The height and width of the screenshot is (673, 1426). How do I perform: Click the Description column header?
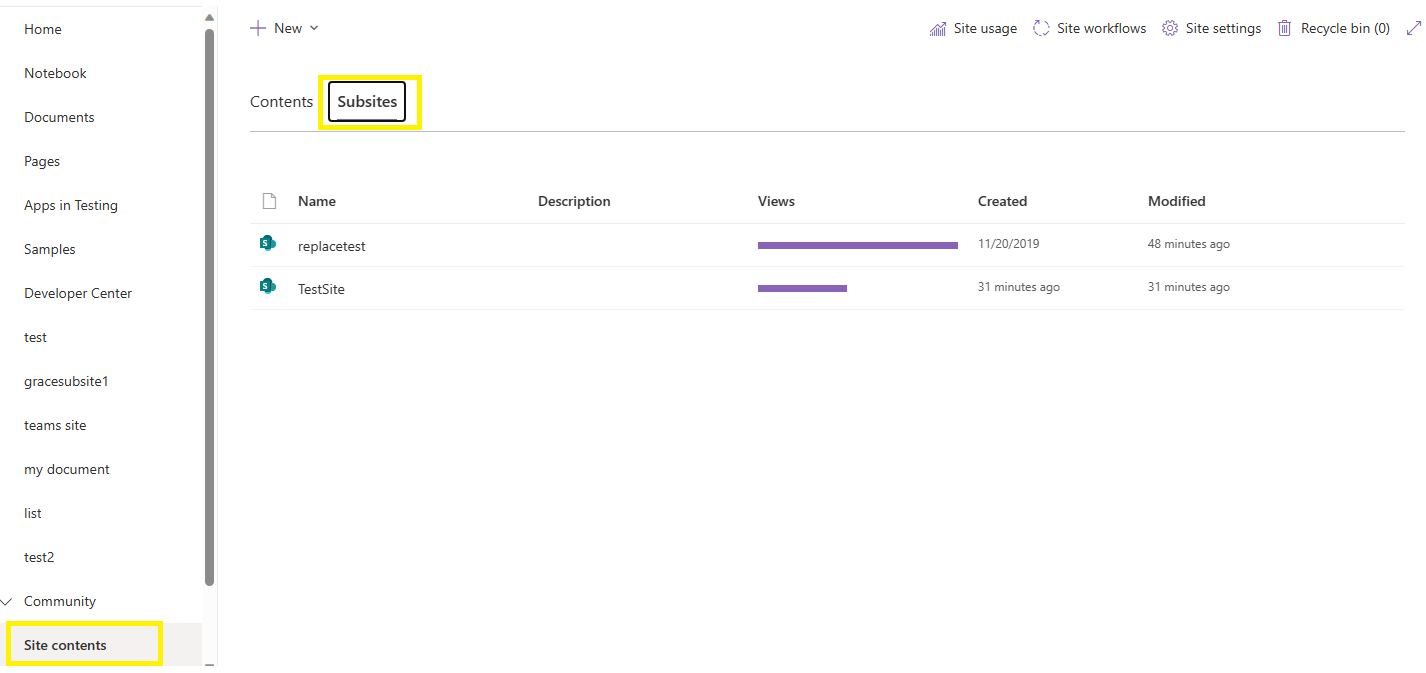point(574,201)
